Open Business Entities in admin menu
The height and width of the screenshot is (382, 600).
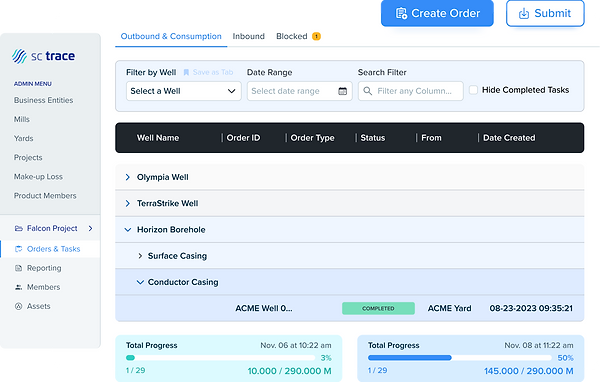[x=44, y=100]
